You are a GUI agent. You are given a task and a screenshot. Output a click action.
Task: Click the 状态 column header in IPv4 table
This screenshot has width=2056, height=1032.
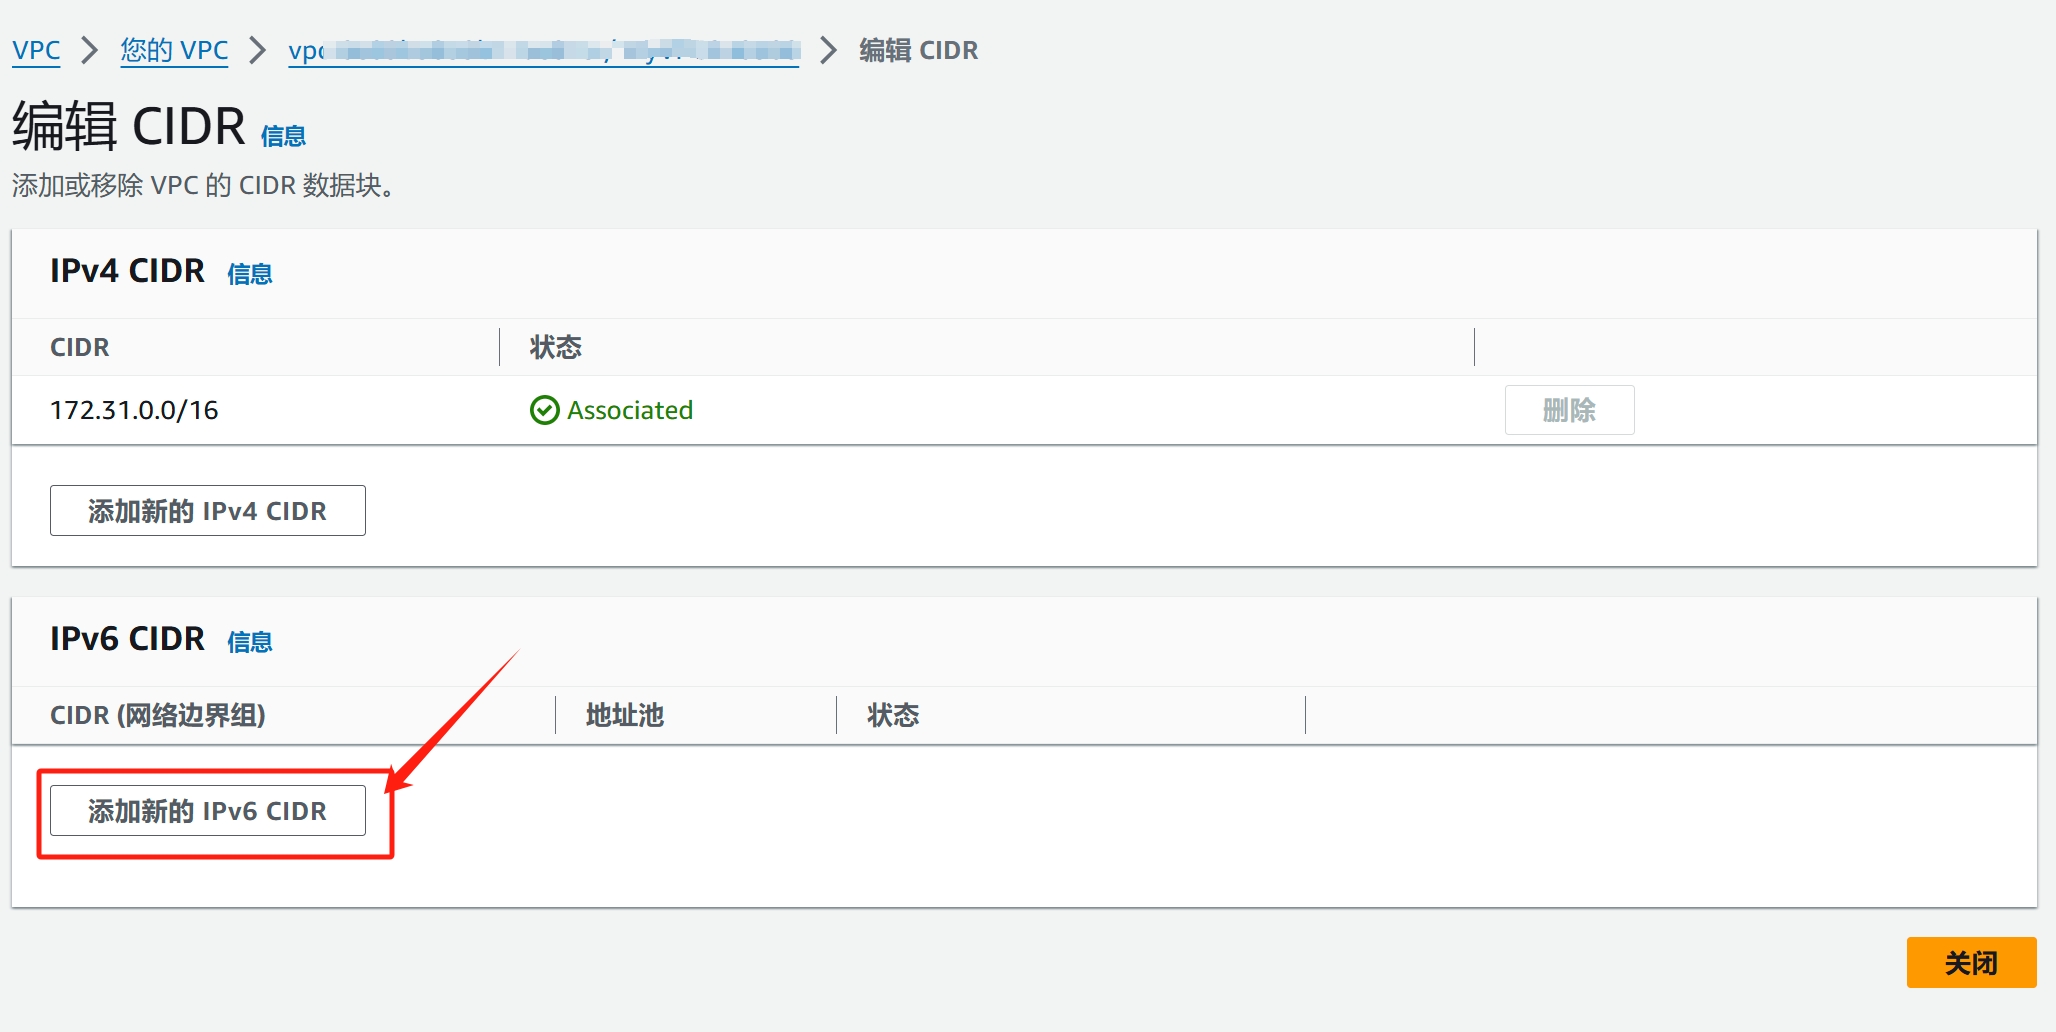click(x=555, y=347)
